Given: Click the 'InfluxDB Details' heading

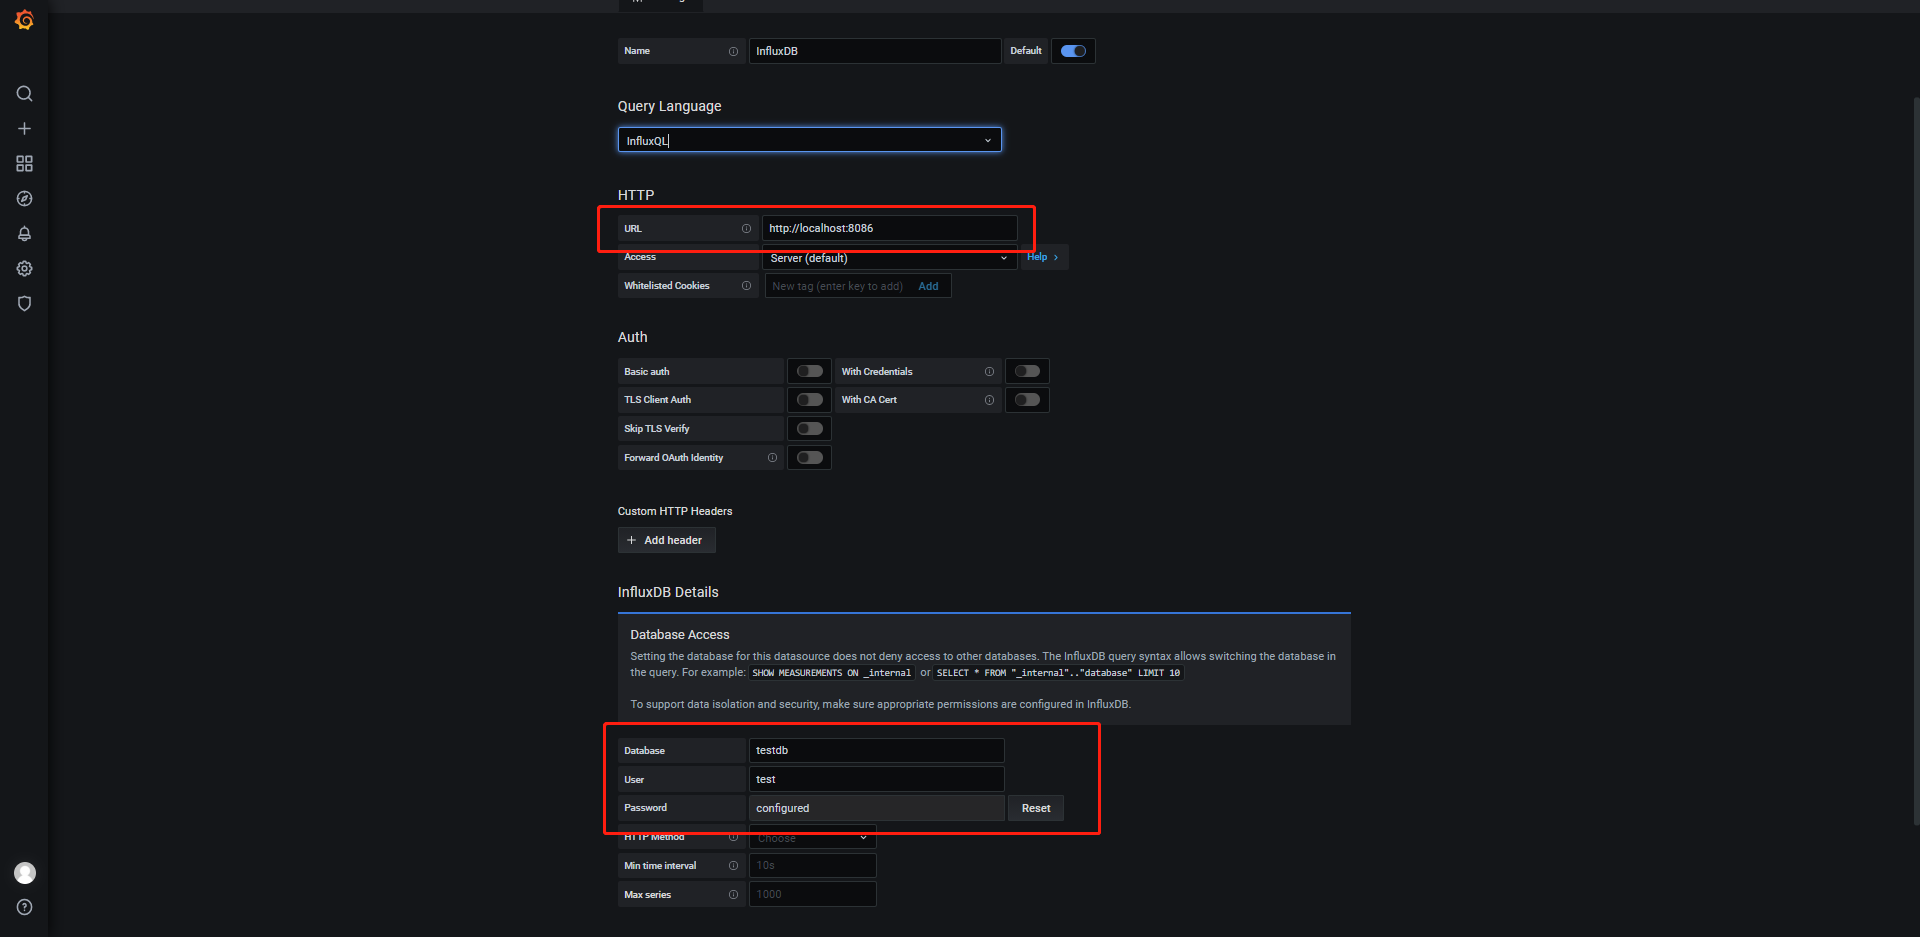Looking at the screenshot, I should (x=668, y=593).
